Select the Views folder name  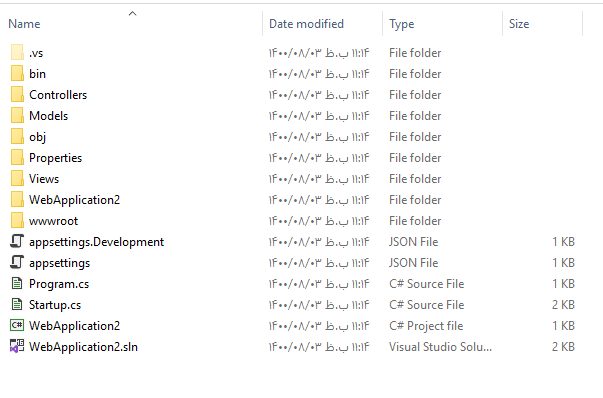click(x=44, y=179)
